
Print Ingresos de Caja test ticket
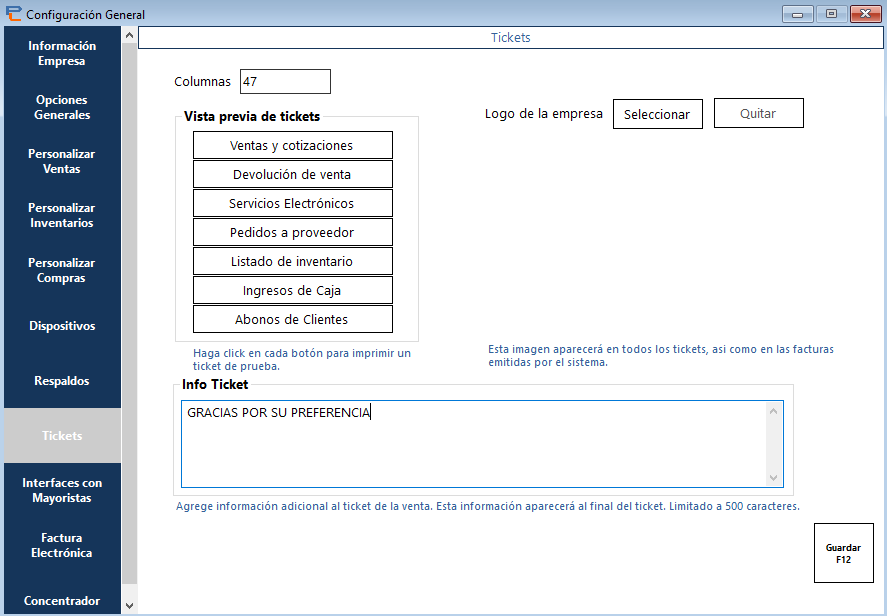click(292, 290)
